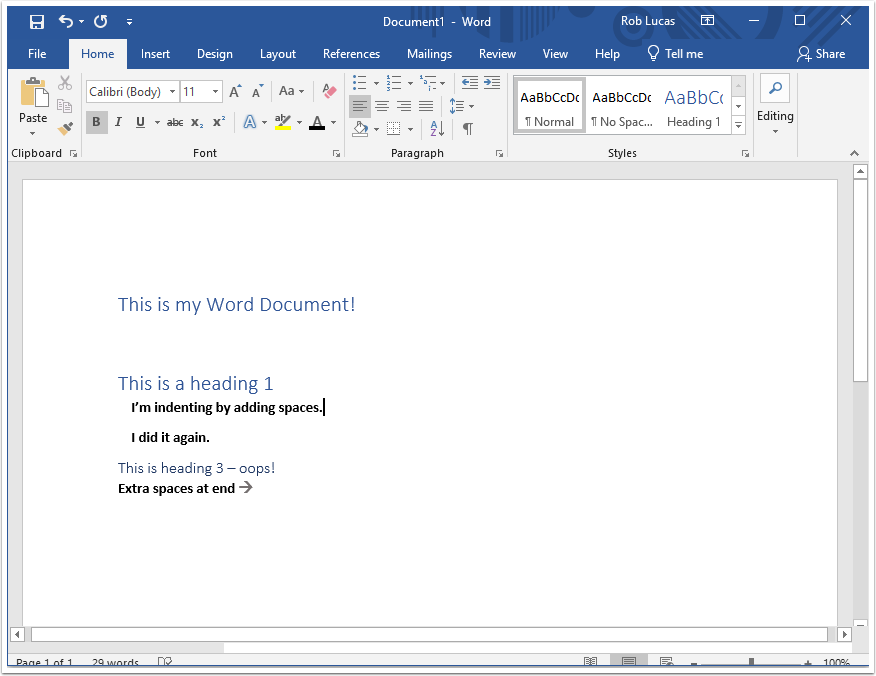Apply borders to the paragraph
The width and height of the screenshot is (876, 676).
394,129
